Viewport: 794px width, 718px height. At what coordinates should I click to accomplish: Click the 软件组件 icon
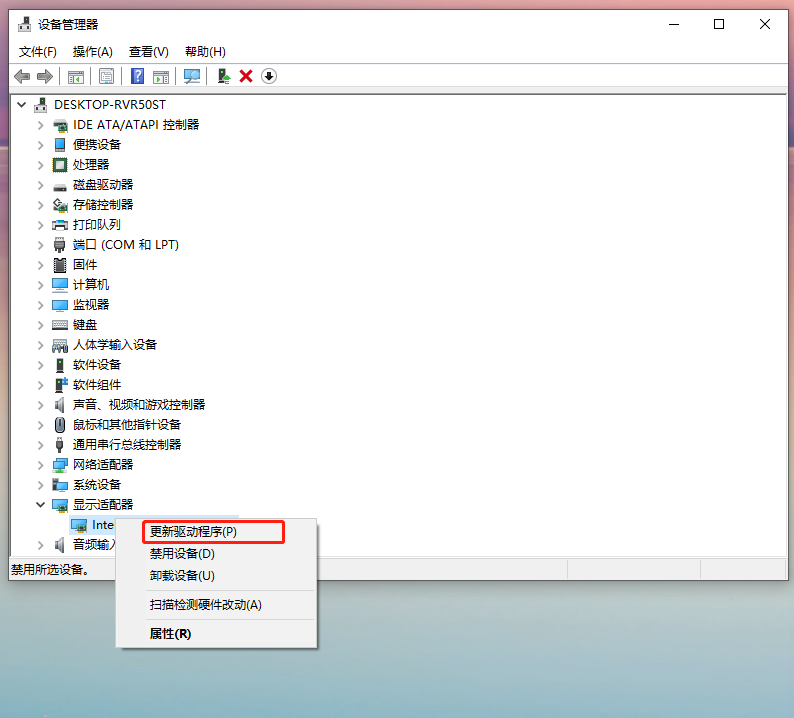click(x=60, y=385)
